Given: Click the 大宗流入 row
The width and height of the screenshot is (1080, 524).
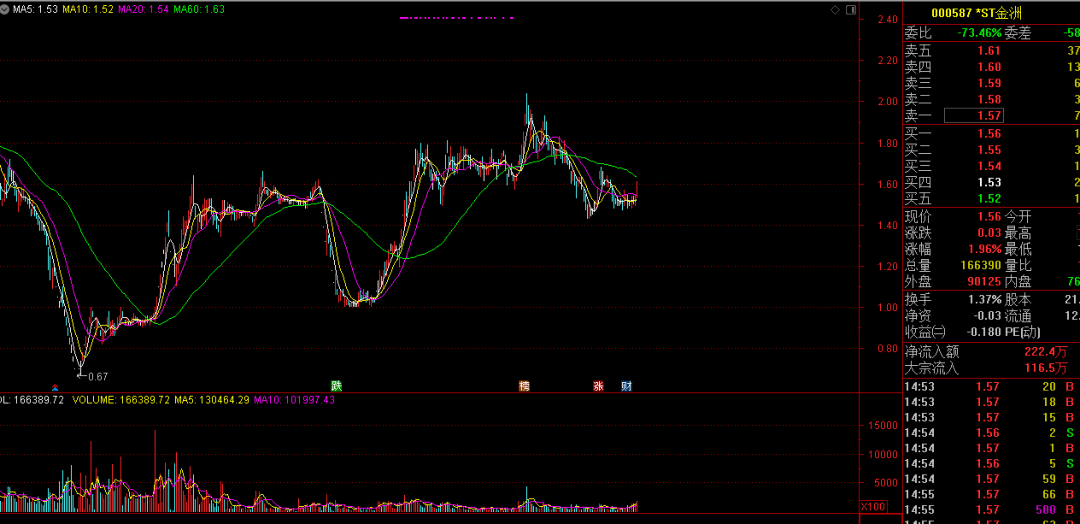Looking at the screenshot, I should coord(990,368).
